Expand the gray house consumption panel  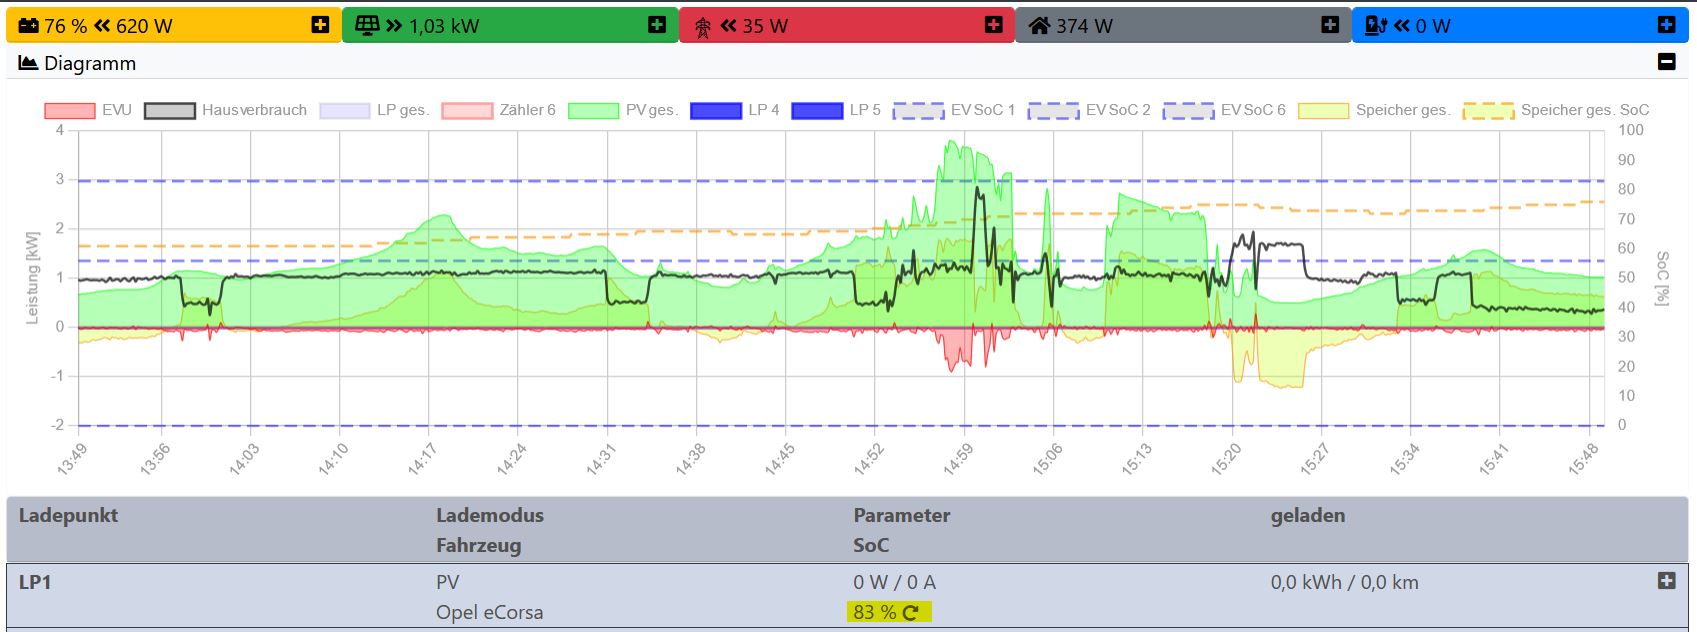click(x=1330, y=25)
